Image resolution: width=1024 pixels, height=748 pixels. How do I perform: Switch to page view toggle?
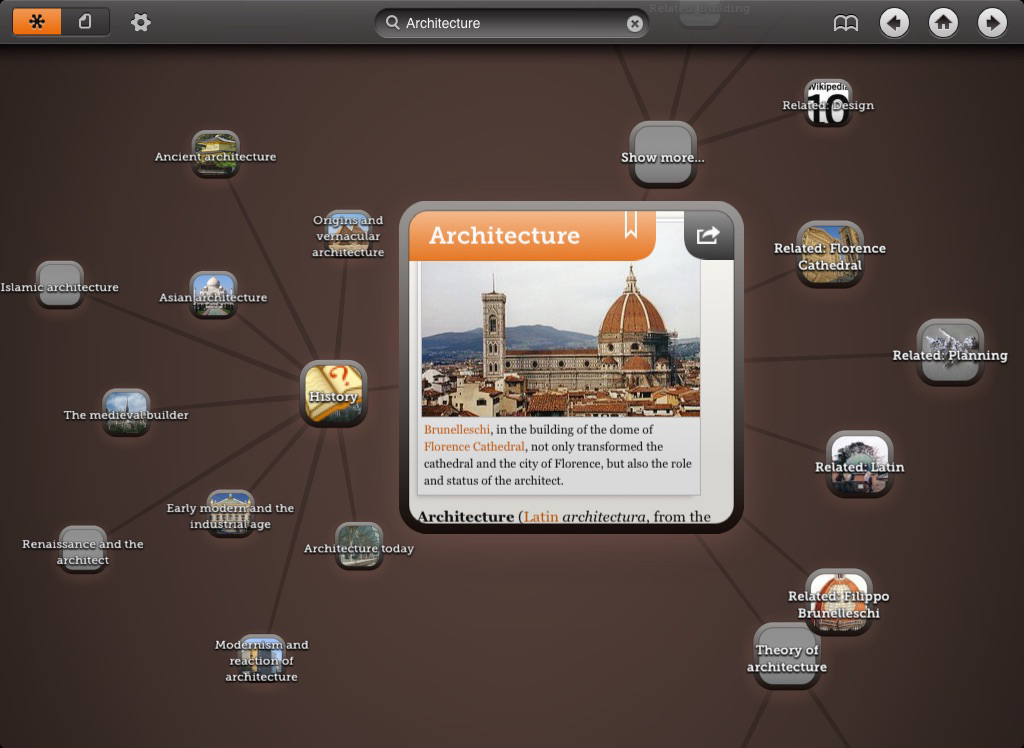(85, 22)
